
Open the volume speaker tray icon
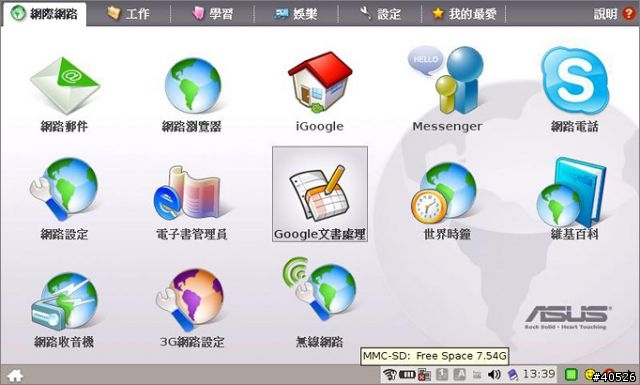(495, 374)
